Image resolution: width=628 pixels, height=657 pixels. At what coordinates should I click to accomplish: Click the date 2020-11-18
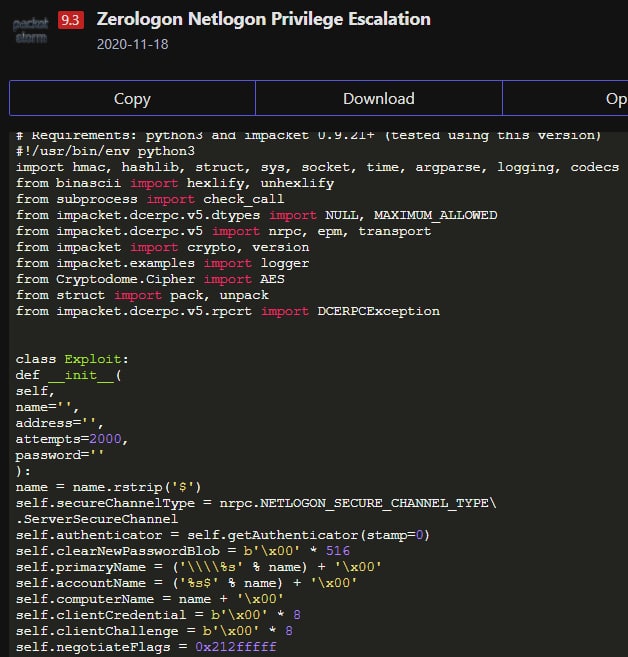click(132, 44)
